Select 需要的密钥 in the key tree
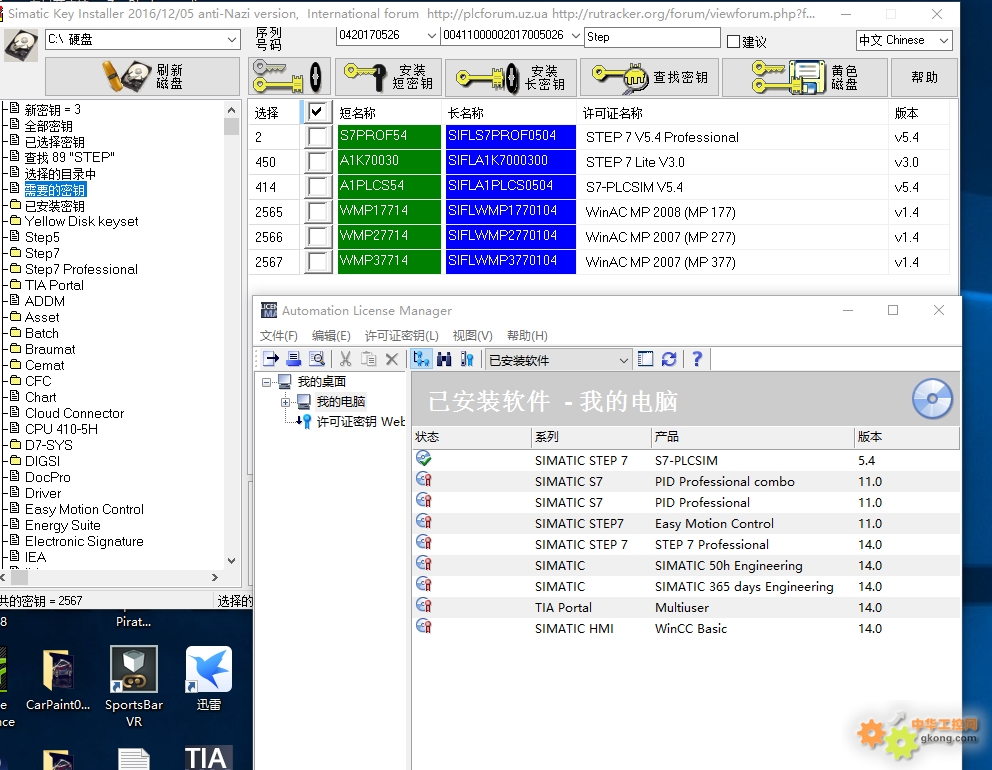992x770 pixels. pyautogui.click(x=55, y=190)
